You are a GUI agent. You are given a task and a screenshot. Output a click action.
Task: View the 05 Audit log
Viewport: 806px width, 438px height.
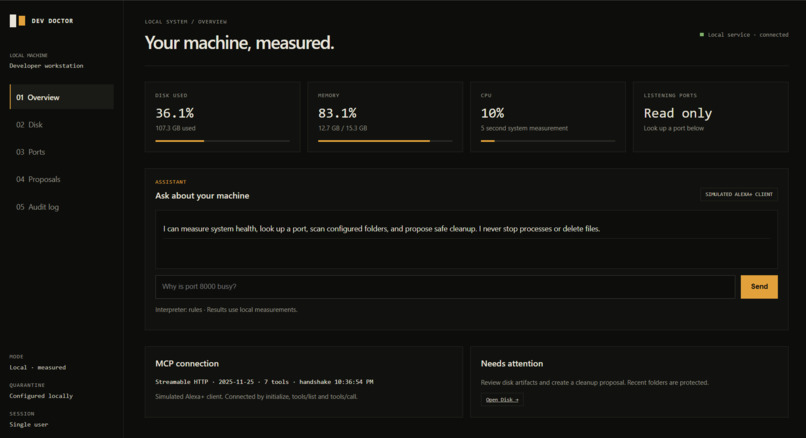coord(62,207)
